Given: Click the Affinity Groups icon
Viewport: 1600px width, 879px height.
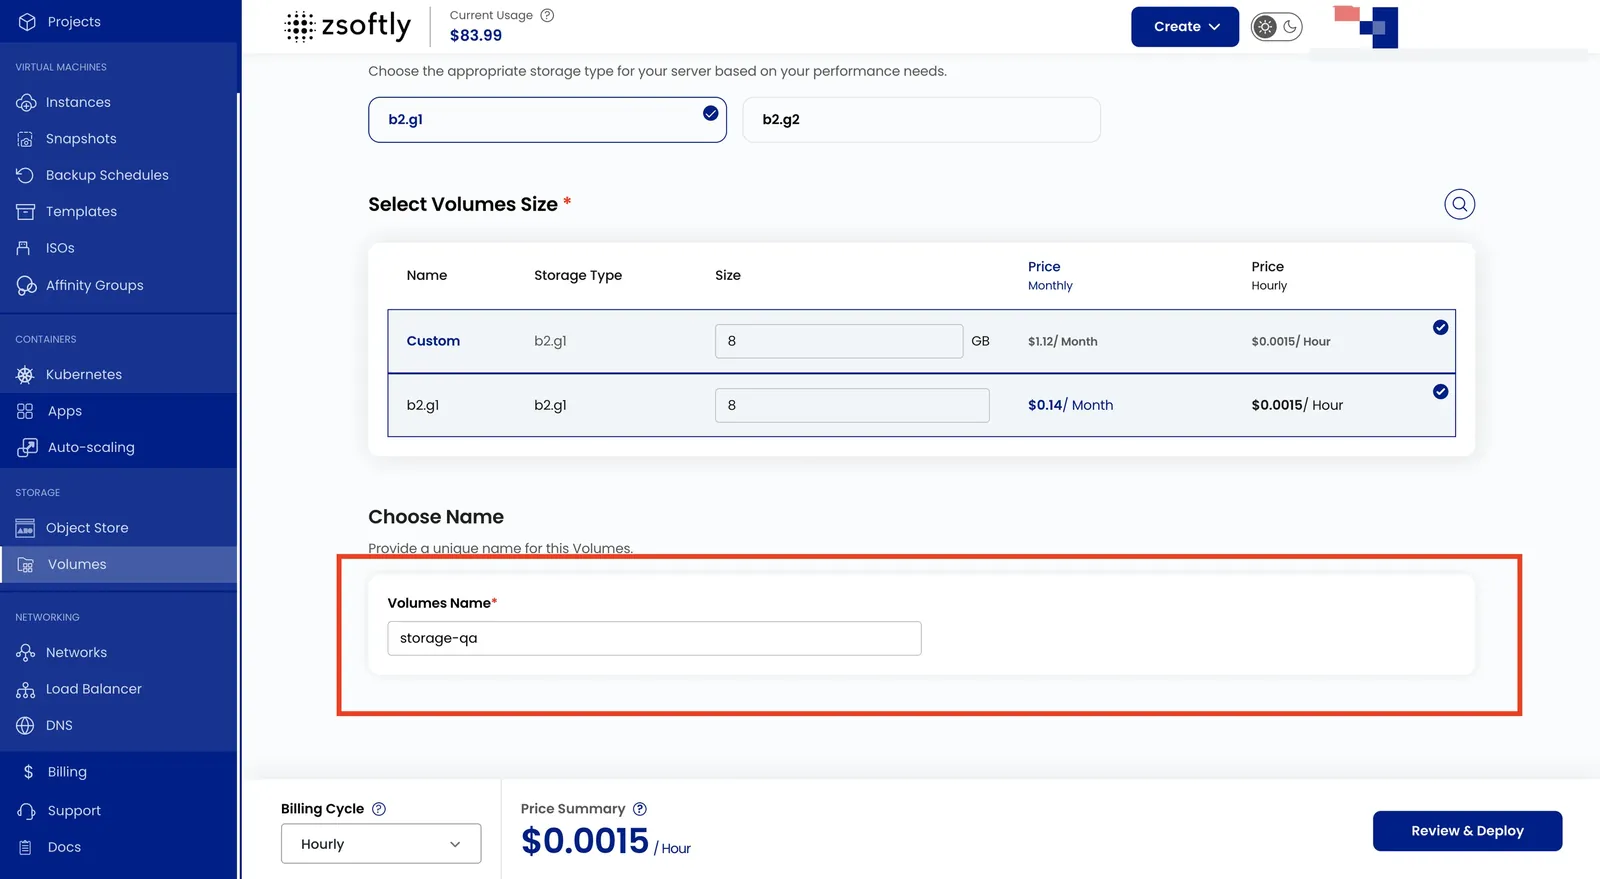Looking at the screenshot, I should tap(26, 285).
